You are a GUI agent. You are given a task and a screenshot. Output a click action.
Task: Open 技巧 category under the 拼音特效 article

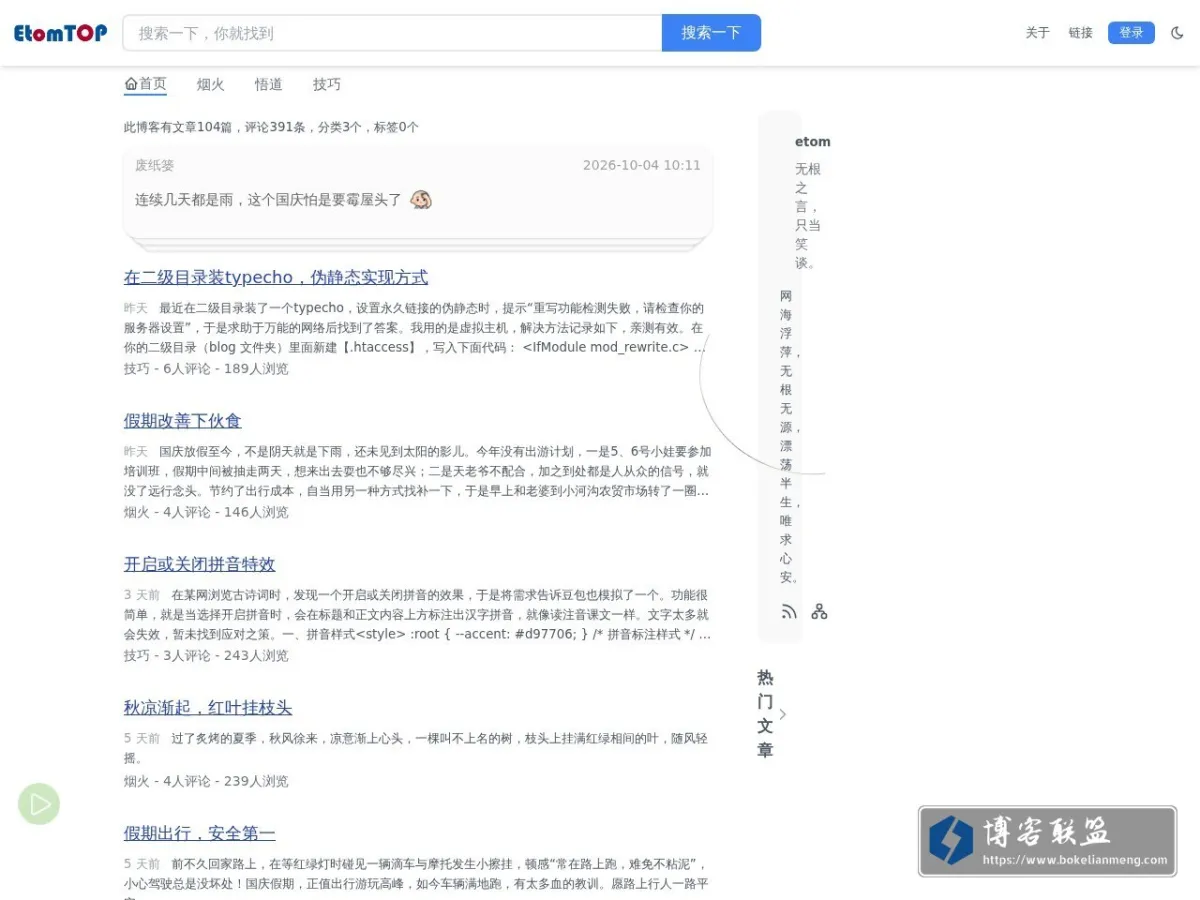pyautogui.click(x=136, y=656)
